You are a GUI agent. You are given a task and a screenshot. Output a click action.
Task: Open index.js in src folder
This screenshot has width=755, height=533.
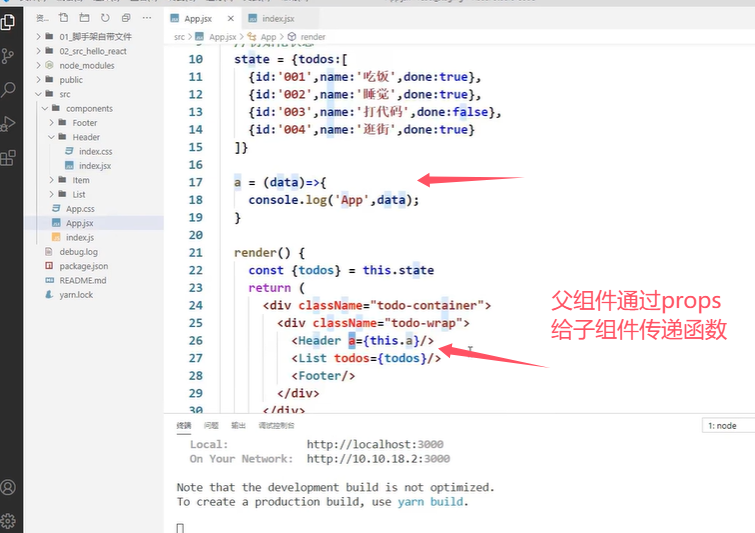[80, 237]
